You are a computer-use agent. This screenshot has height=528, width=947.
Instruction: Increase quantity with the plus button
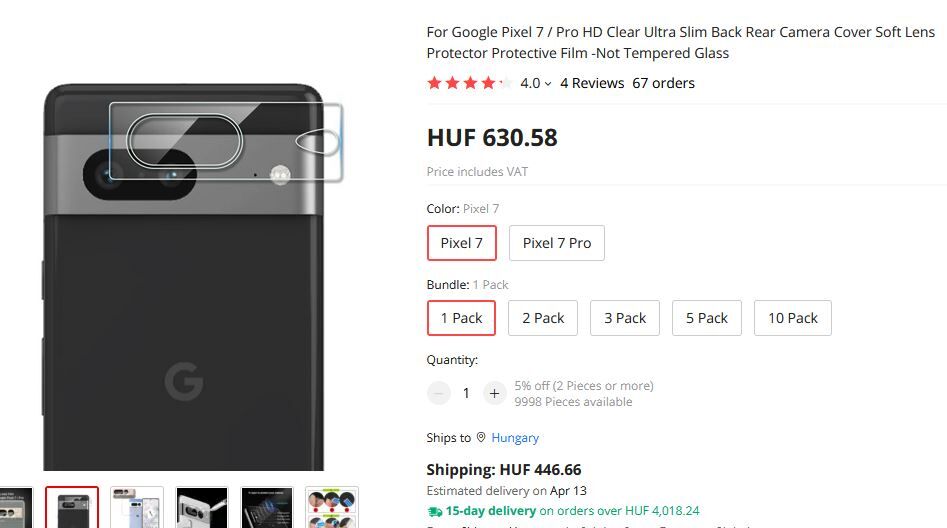pyautogui.click(x=494, y=393)
